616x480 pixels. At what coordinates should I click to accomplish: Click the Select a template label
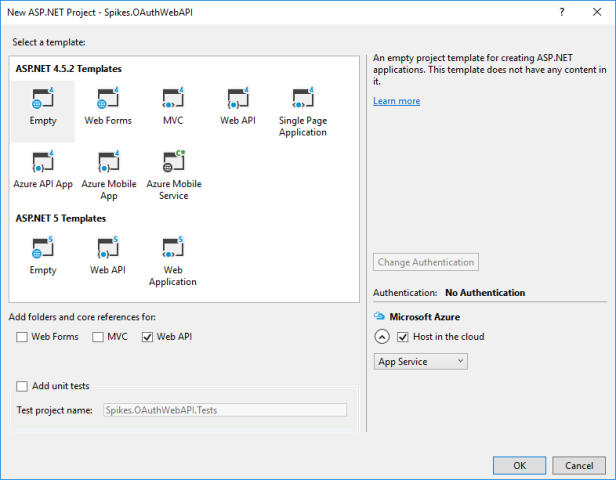click(x=49, y=42)
